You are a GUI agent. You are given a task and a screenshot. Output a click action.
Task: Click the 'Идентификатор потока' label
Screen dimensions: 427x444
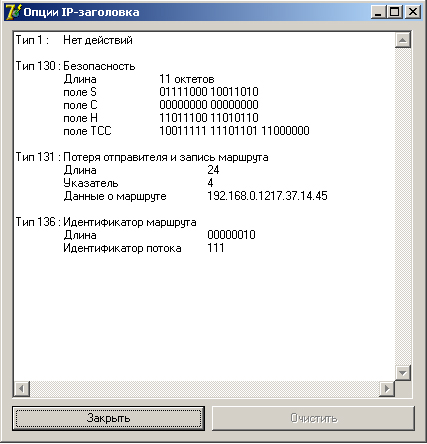tap(122, 248)
